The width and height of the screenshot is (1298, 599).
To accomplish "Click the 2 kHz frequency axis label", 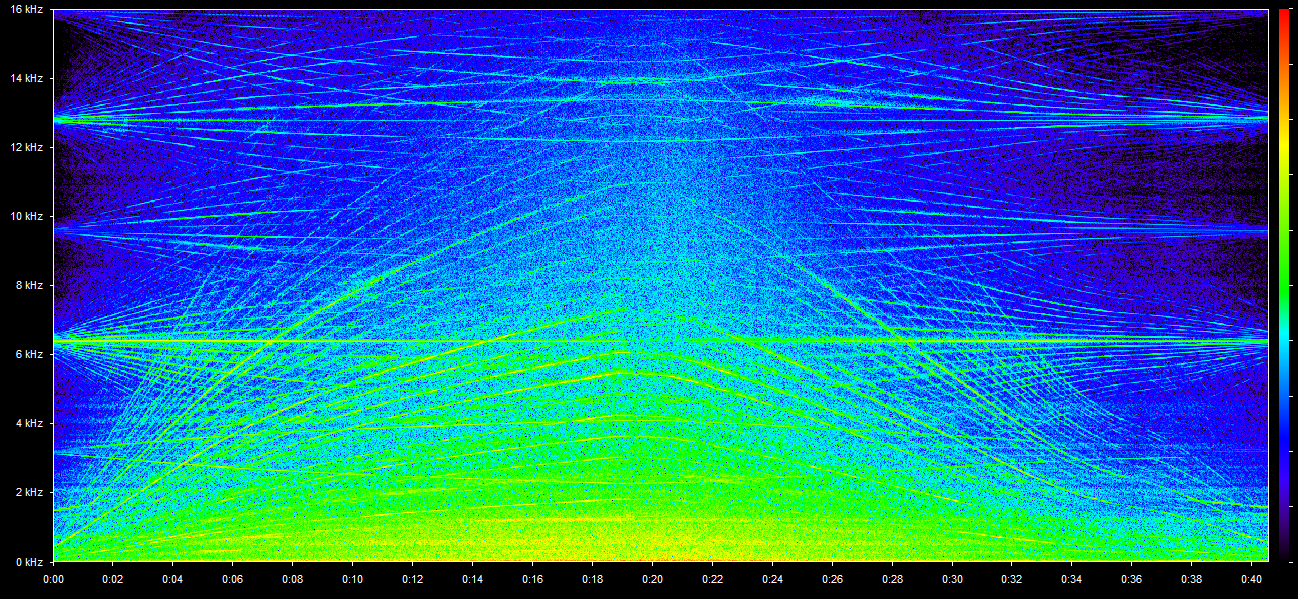I will point(29,492).
